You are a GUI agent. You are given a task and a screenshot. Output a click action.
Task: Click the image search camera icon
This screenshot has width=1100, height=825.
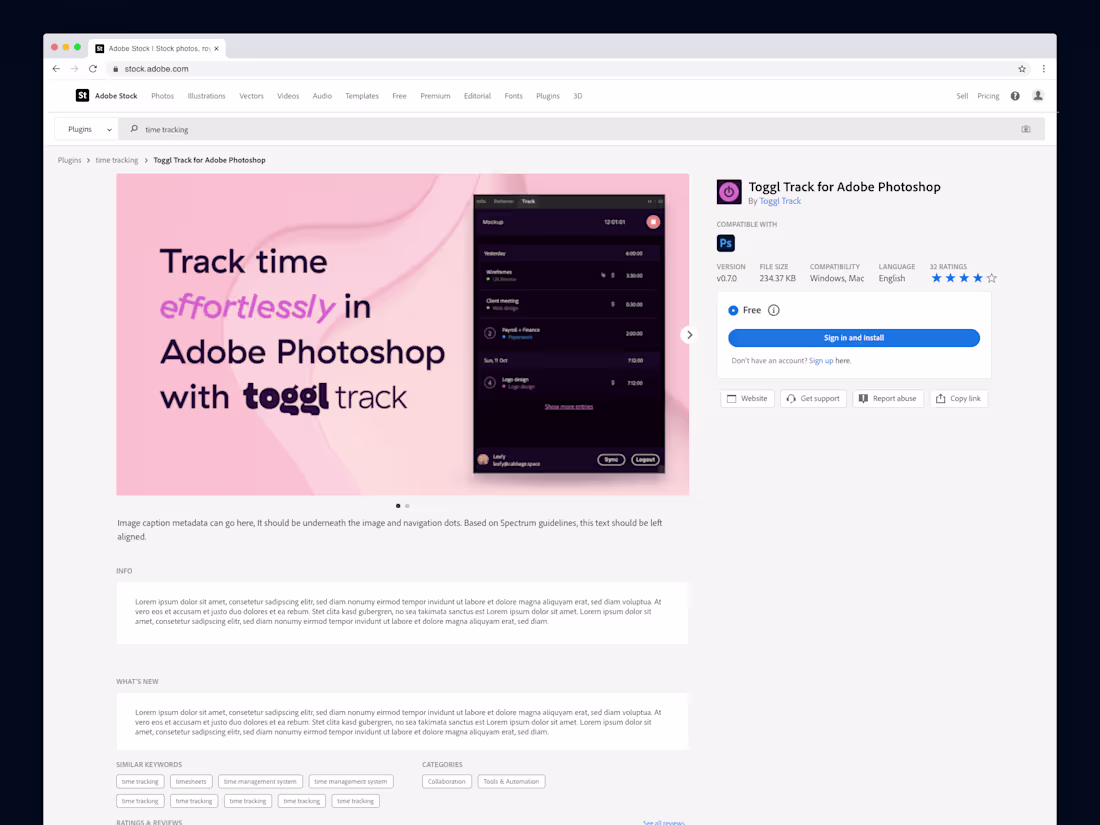point(1024,128)
